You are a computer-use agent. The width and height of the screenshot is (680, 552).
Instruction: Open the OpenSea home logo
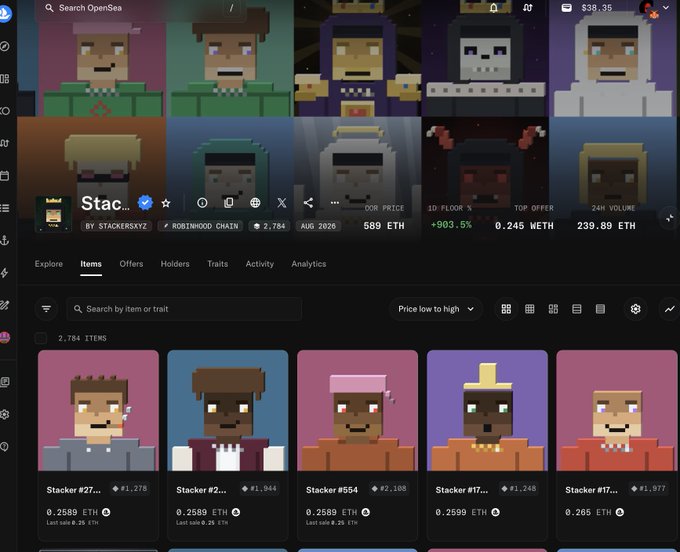4,13
